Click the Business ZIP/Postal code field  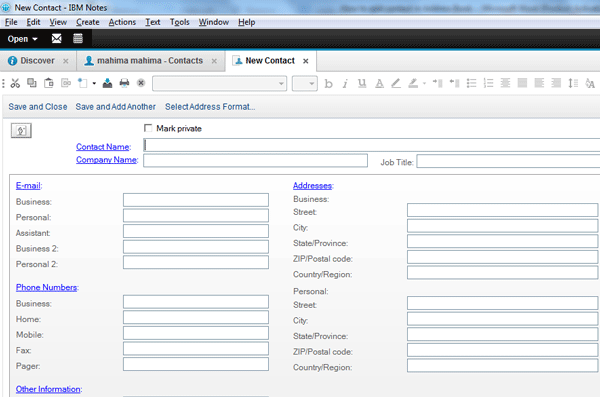tap(502, 257)
